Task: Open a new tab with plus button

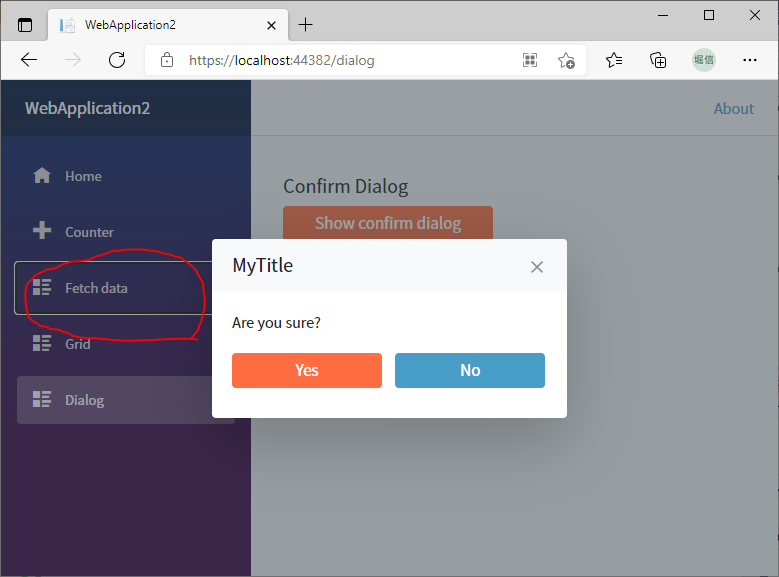Action: coord(306,25)
